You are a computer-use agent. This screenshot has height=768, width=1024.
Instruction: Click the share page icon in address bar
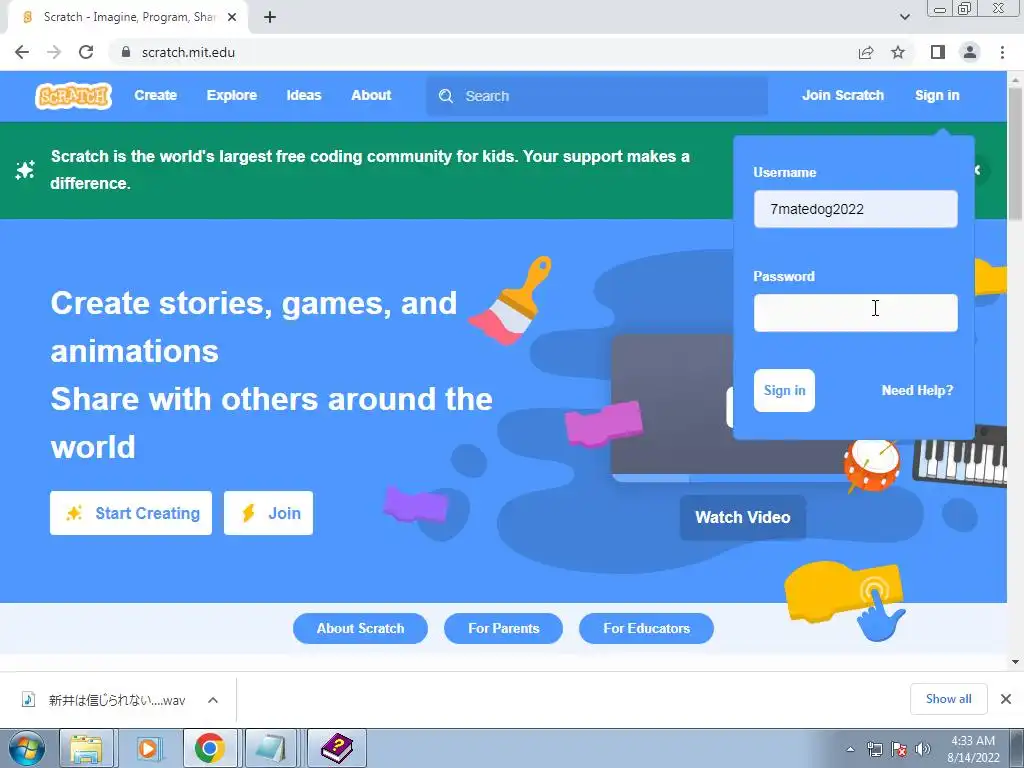[866, 52]
